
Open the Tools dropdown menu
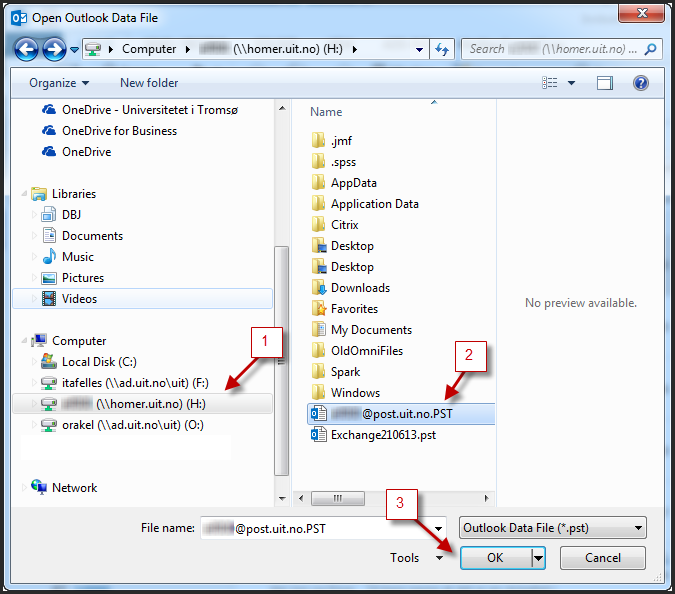(x=417, y=558)
